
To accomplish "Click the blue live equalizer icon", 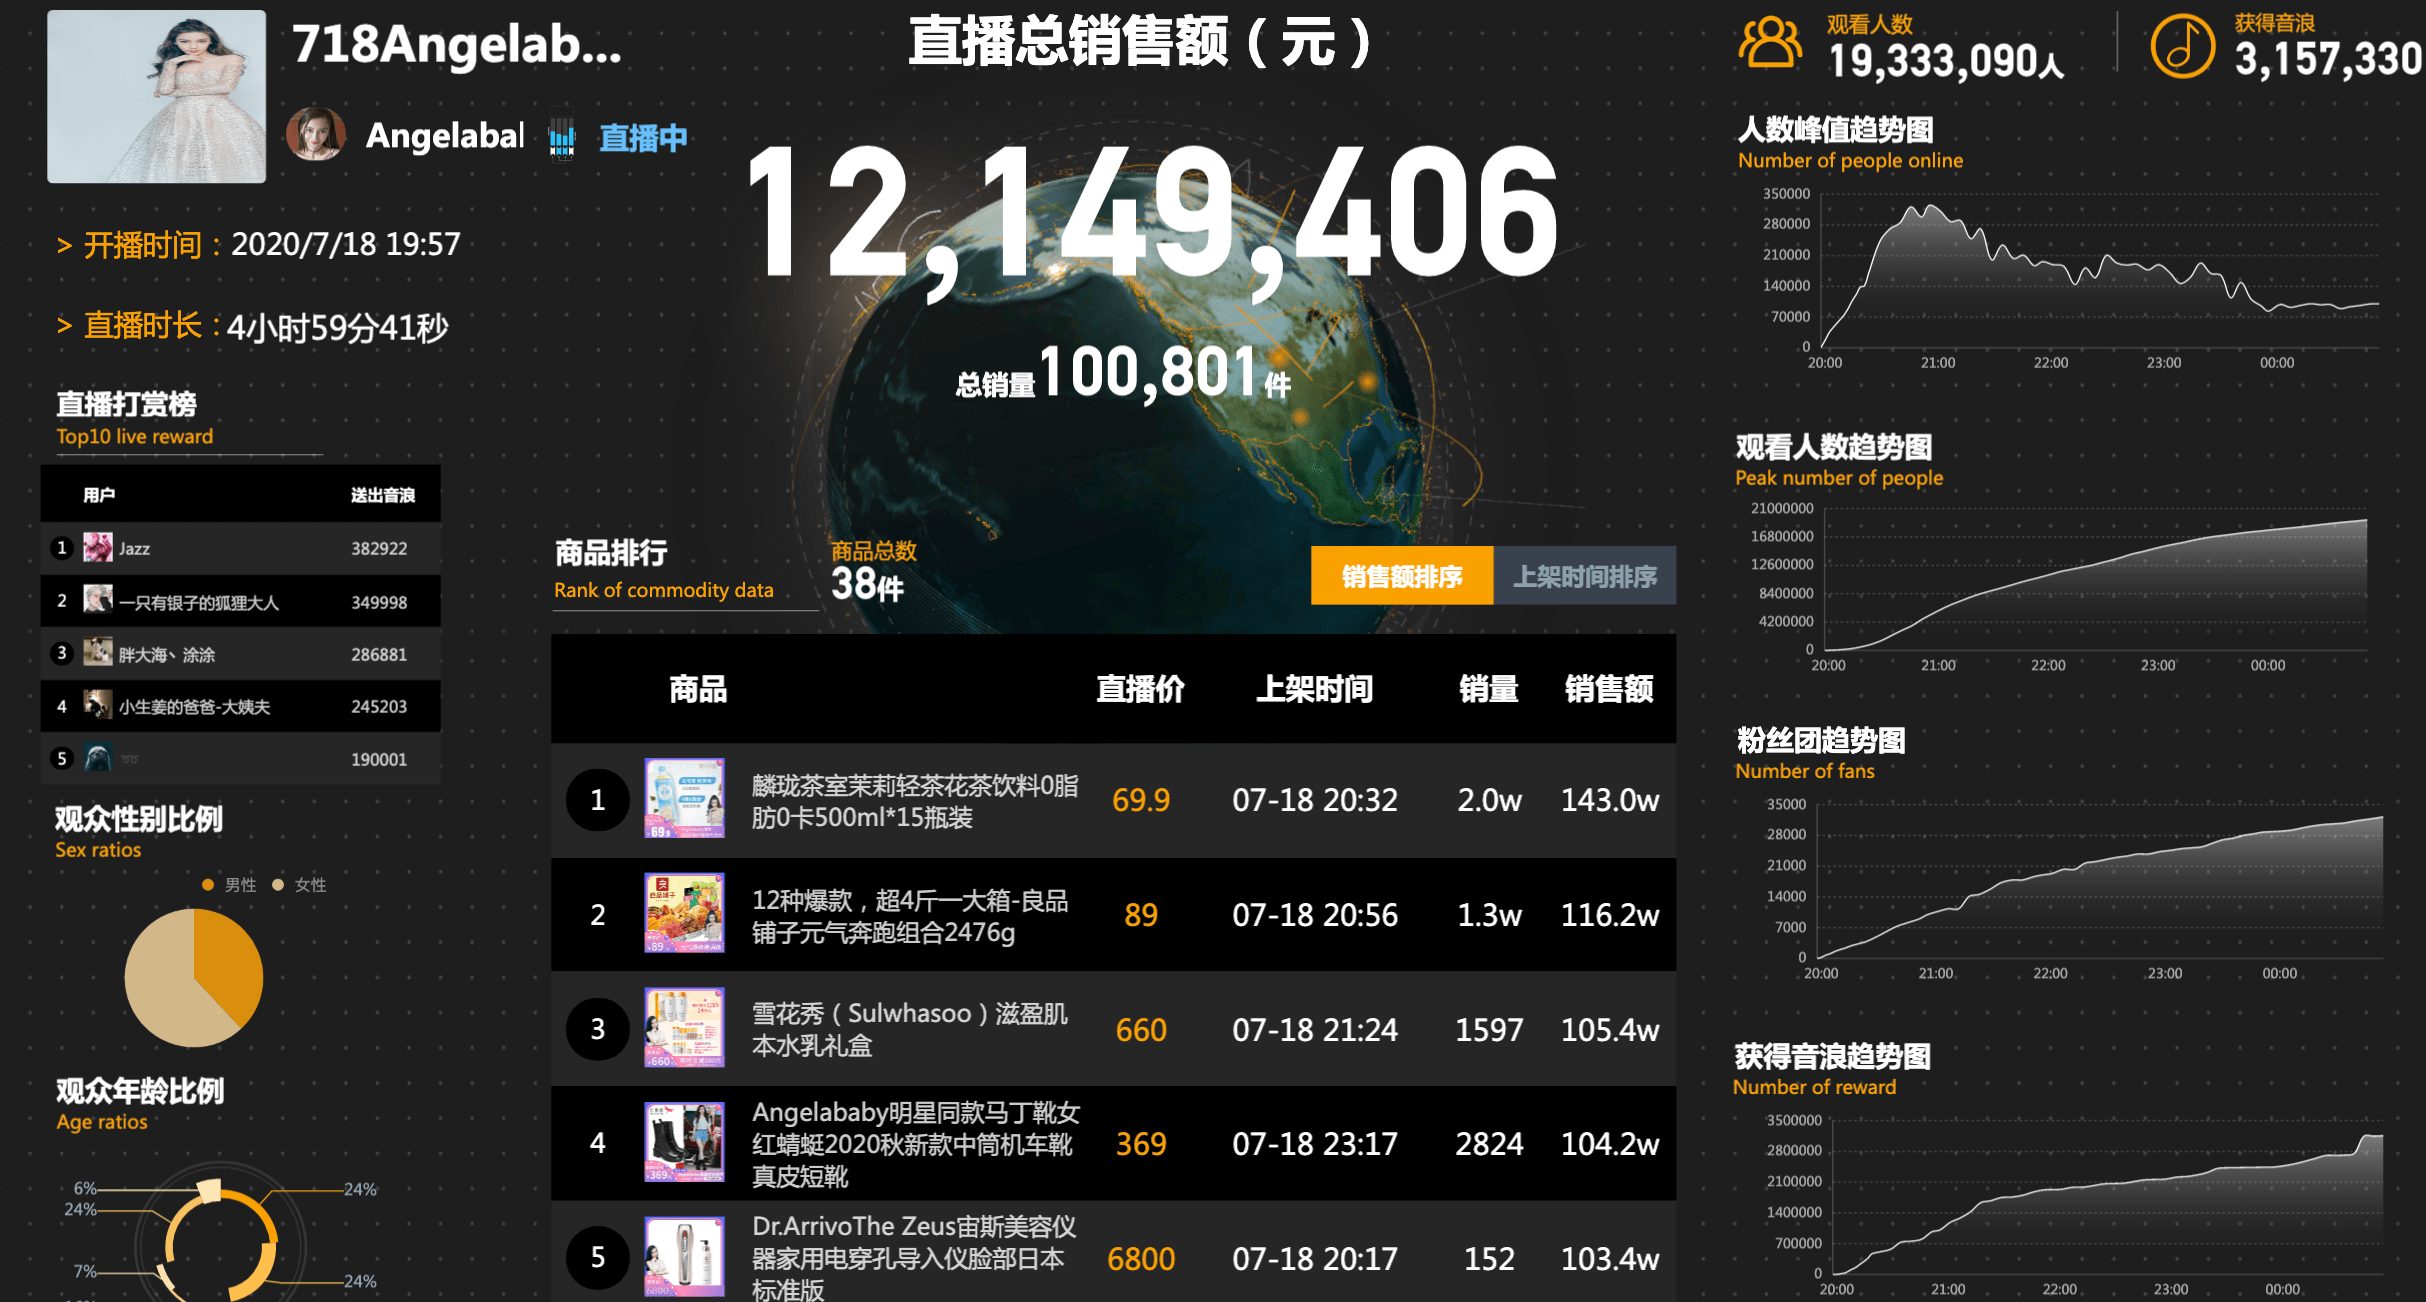I will point(562,137).
